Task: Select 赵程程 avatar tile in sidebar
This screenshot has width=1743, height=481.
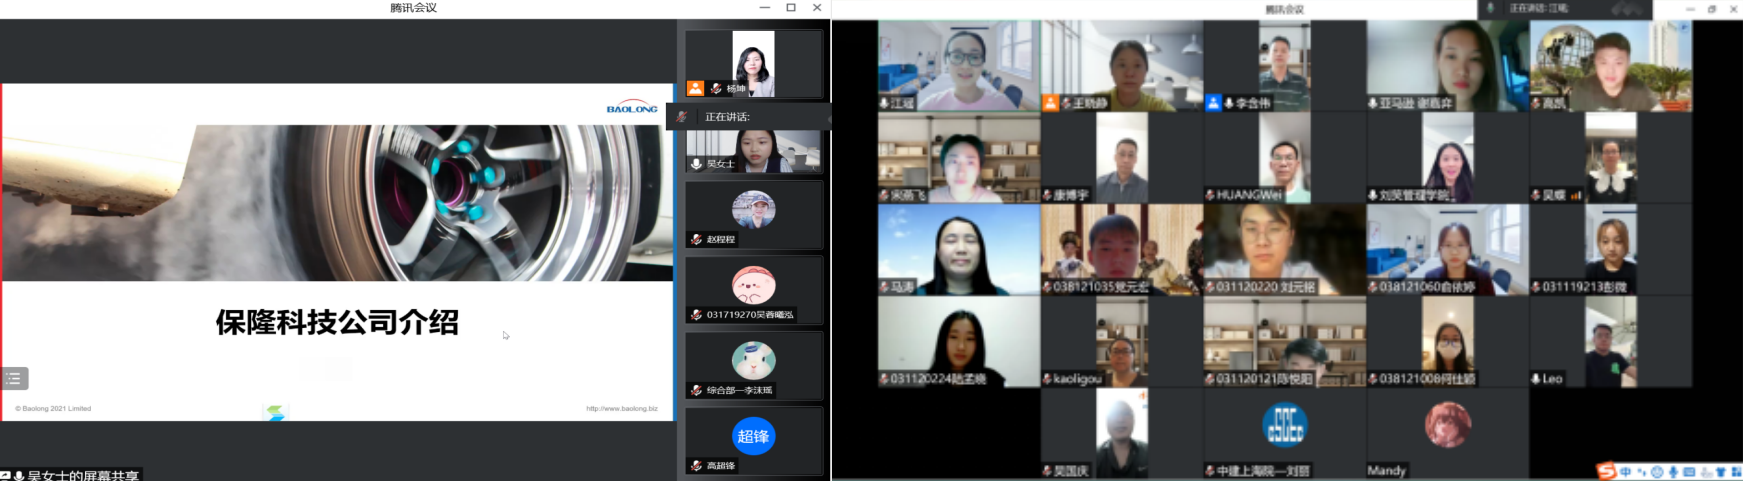Action: pyautogui.click(x=753, y=214)
